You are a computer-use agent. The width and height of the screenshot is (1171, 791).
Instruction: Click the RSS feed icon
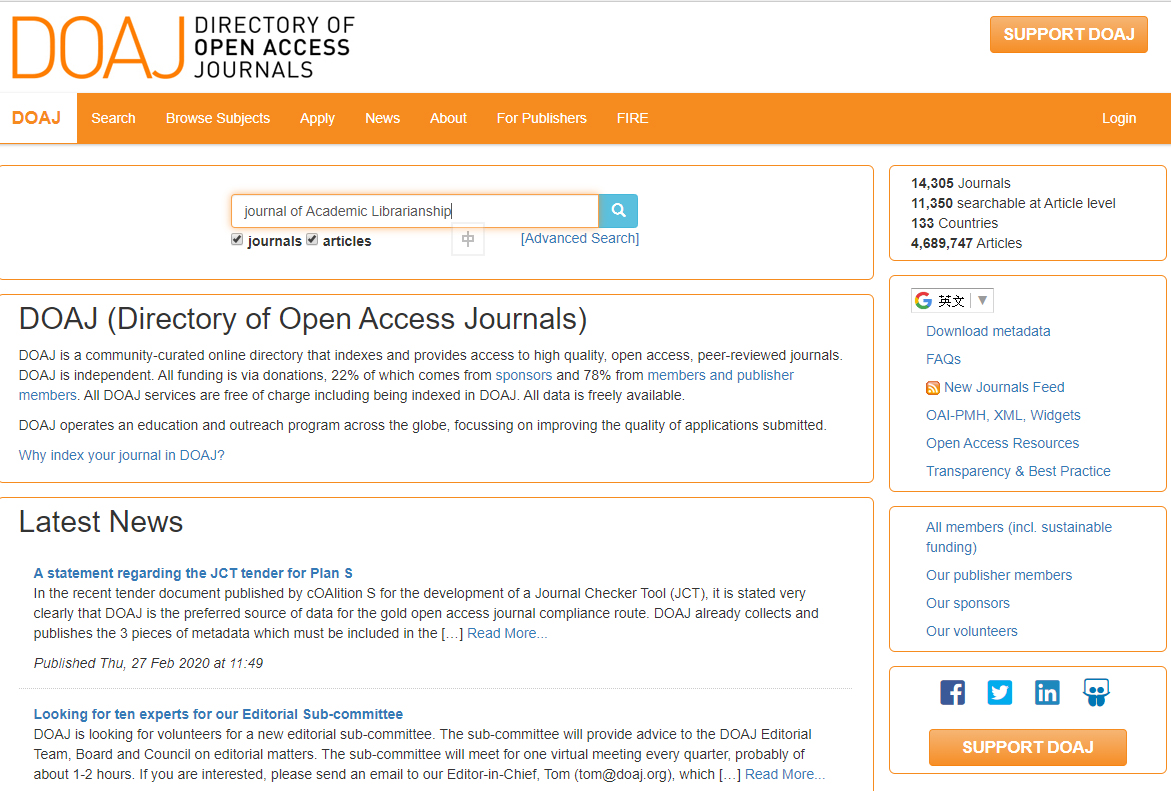(933, 388)
